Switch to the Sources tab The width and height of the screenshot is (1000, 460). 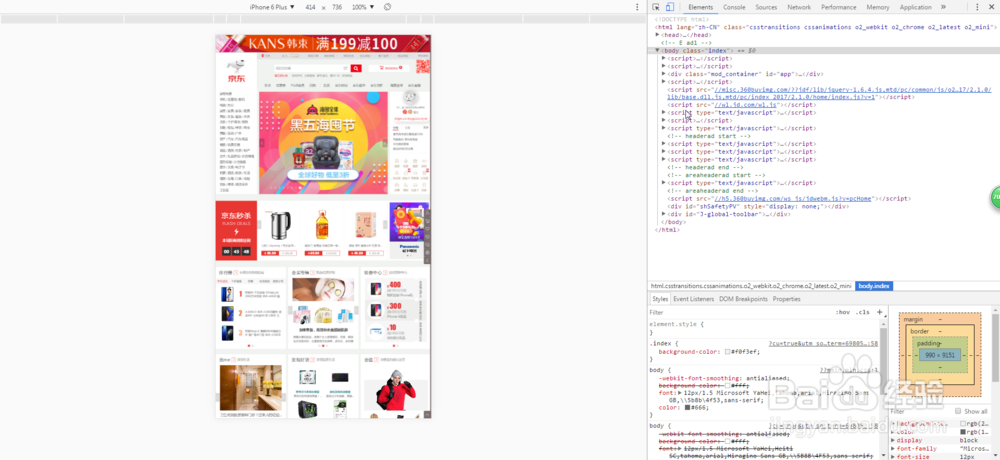tap(766, 7)
